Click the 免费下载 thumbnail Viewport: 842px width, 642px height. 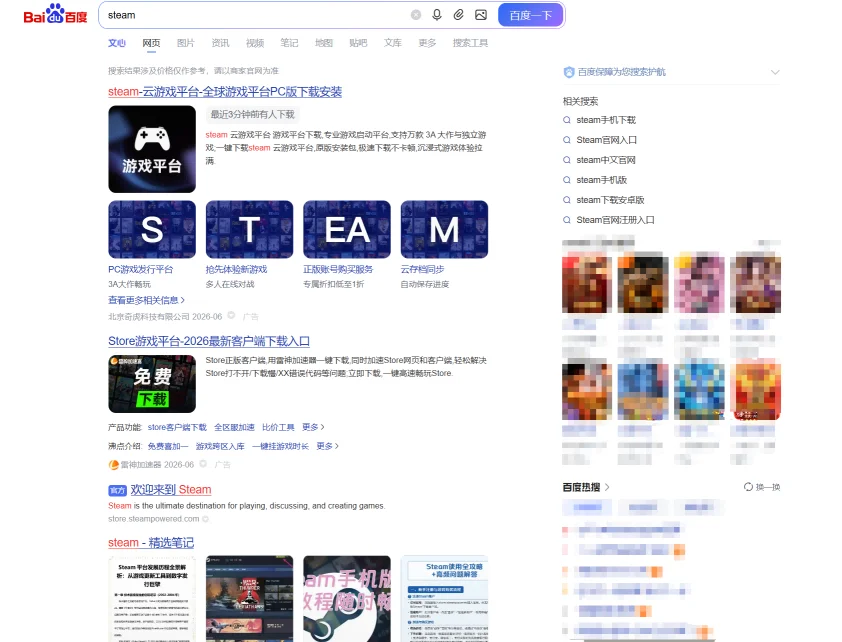click(x=152, y=384)
